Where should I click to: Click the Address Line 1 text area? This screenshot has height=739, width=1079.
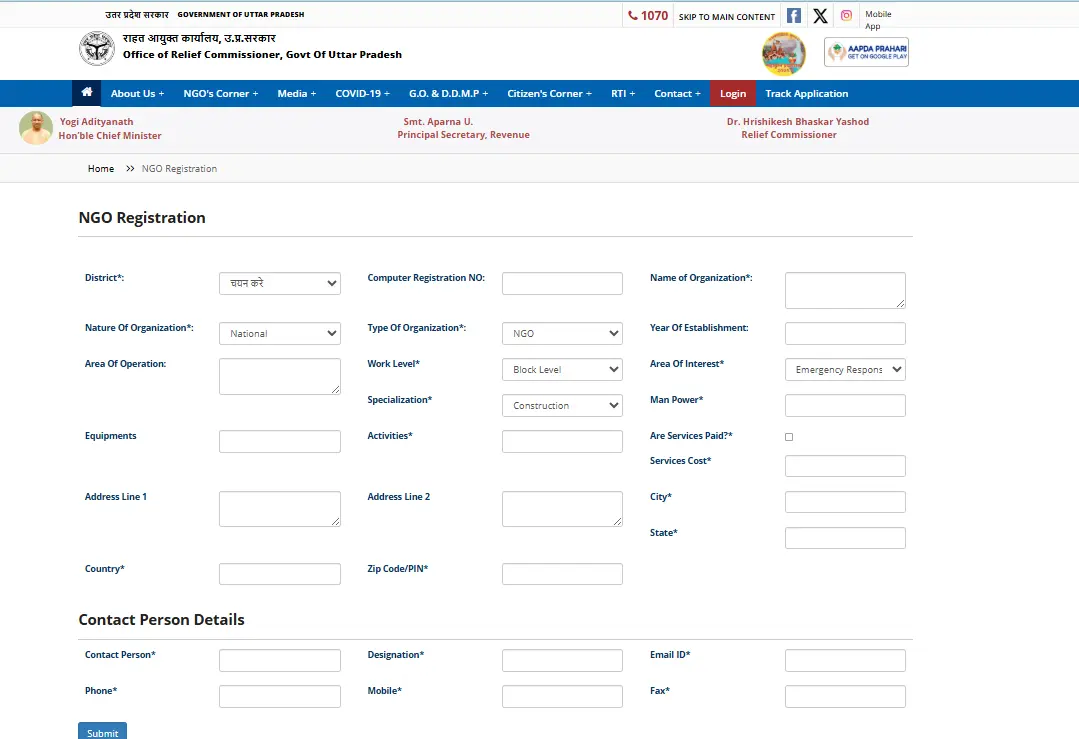pos(280,509)
